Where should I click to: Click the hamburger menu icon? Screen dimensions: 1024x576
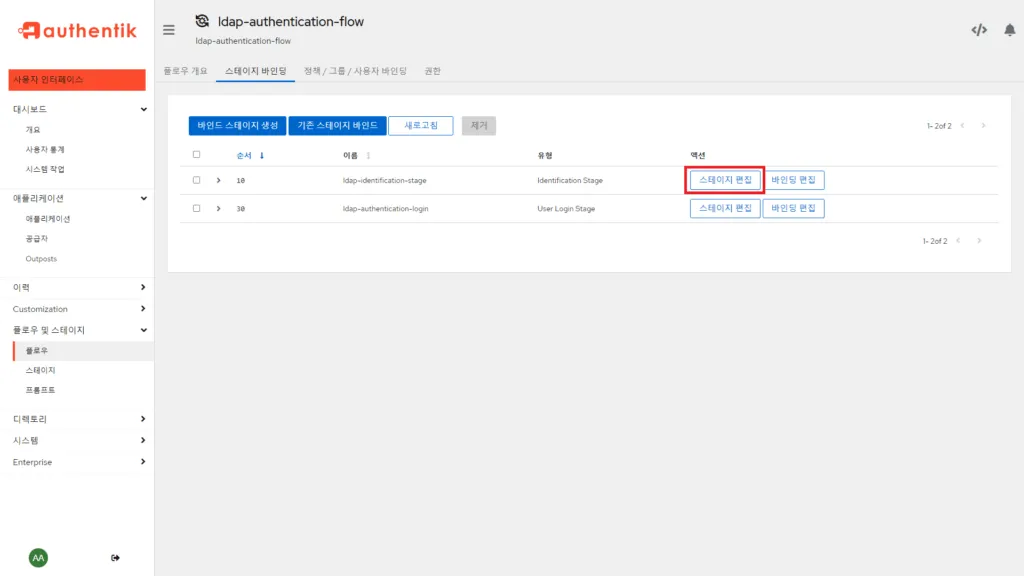(168, 29)
